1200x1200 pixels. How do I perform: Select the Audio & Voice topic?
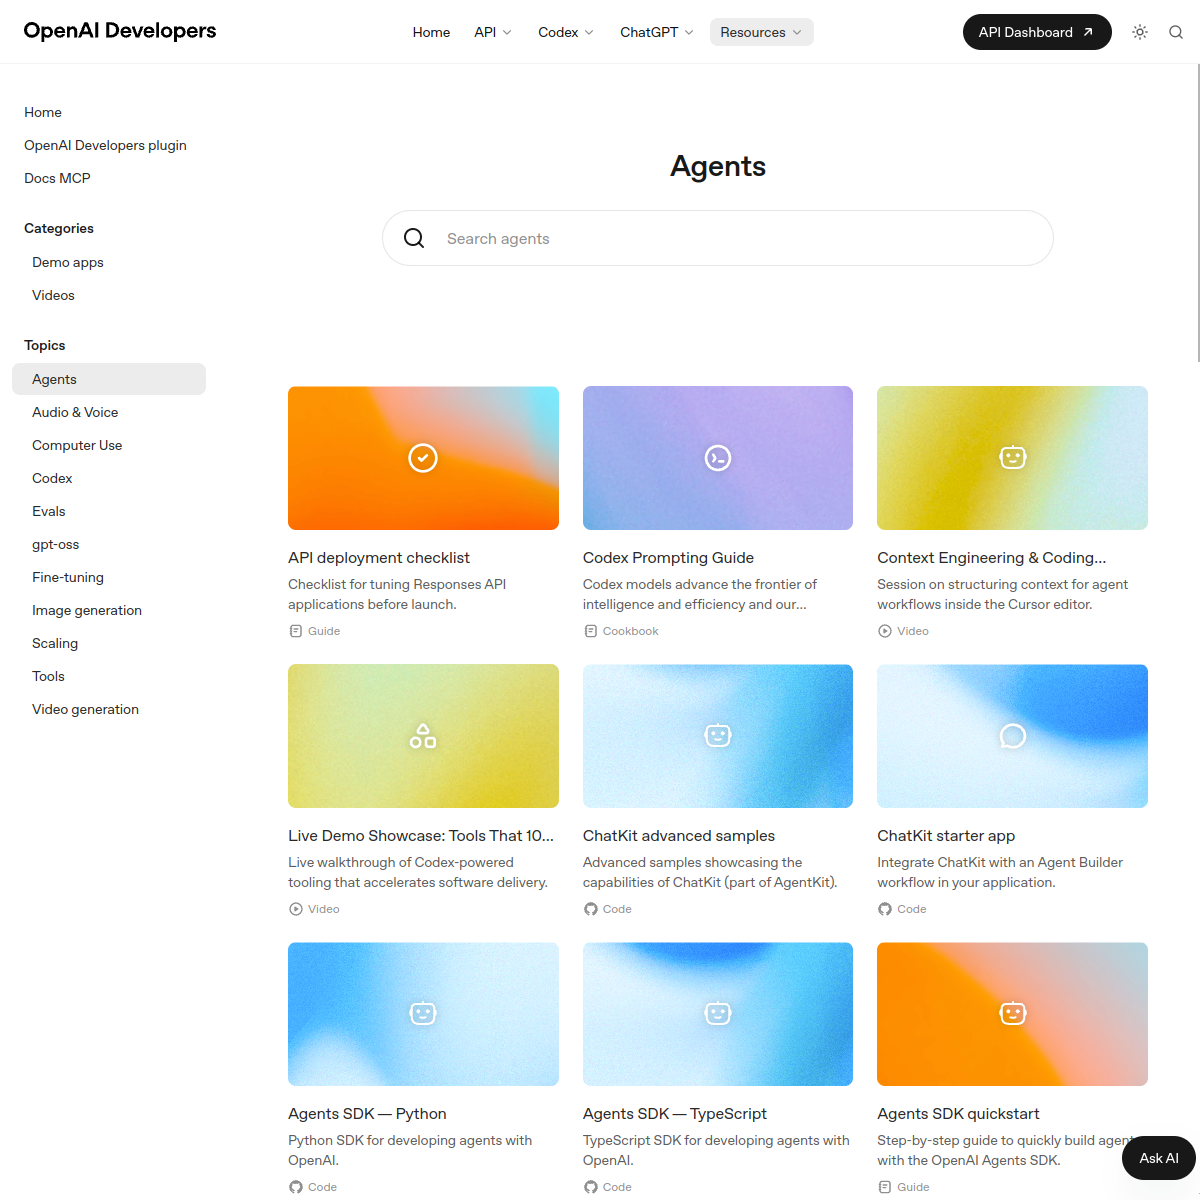coord(75,412)
